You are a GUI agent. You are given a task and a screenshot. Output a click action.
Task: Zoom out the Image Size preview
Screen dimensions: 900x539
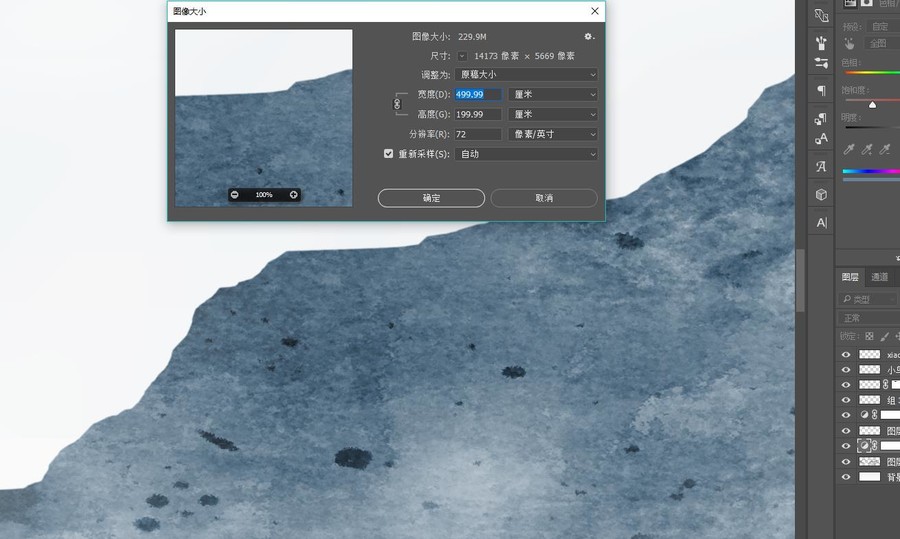tap(234, 195)
